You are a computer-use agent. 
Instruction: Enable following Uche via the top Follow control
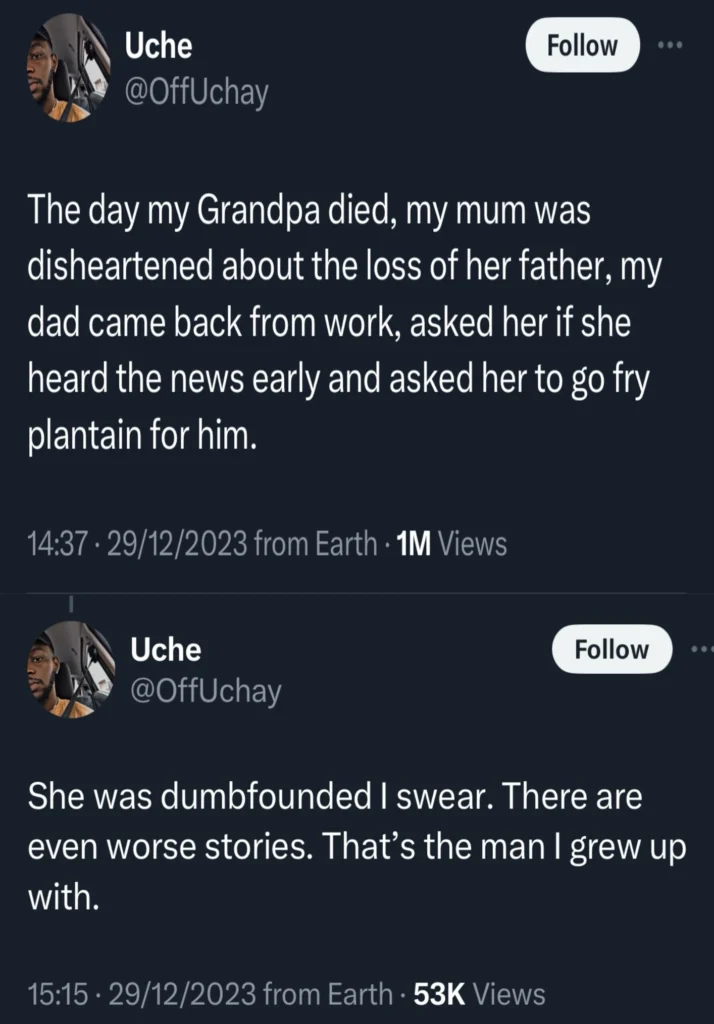tap(582, 45)
